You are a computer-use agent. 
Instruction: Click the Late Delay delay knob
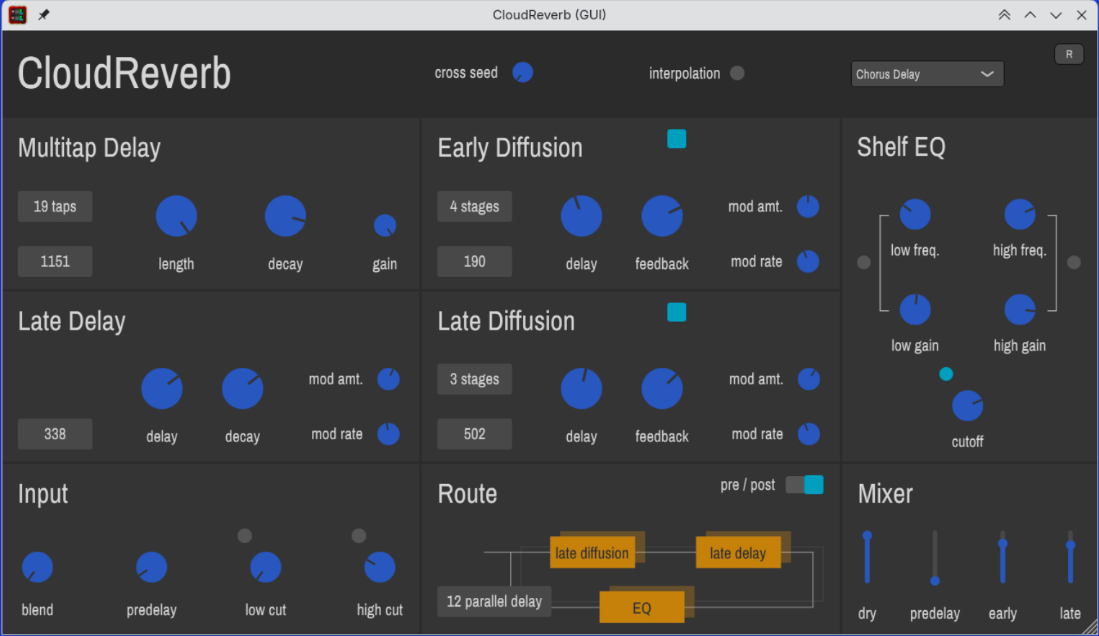(162, 388)
